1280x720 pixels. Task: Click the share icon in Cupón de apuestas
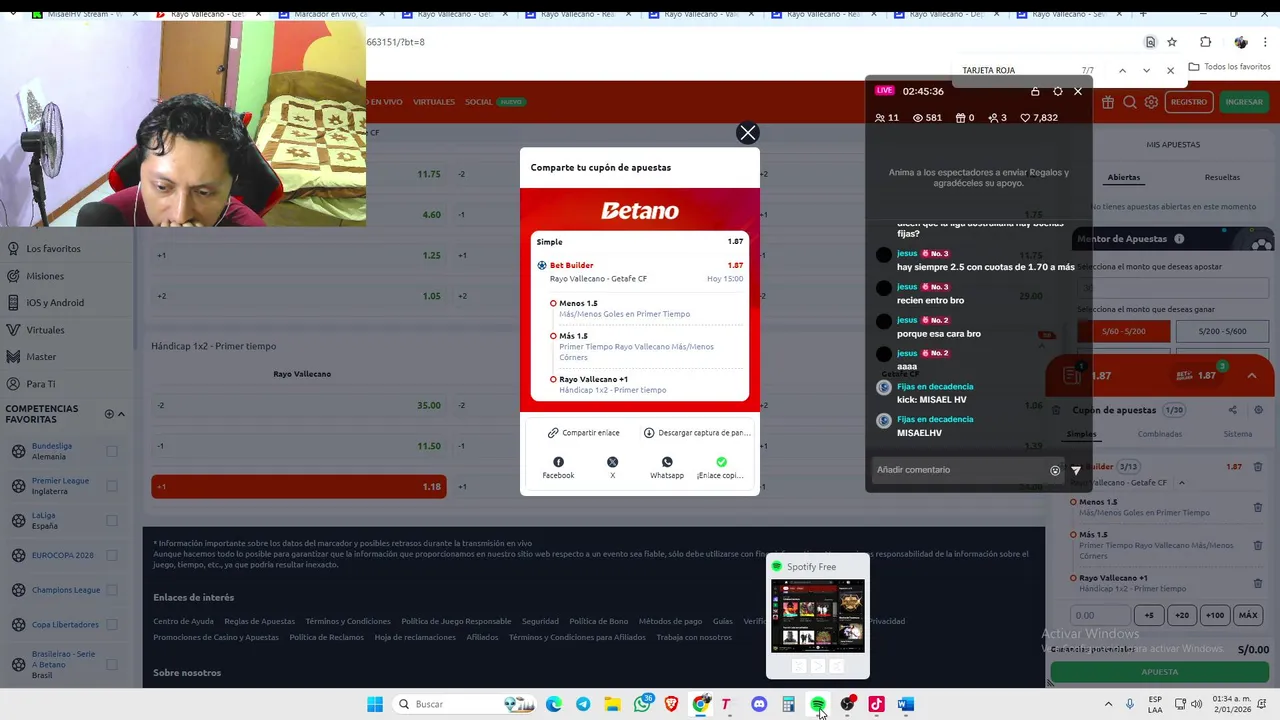[1232, 410]
